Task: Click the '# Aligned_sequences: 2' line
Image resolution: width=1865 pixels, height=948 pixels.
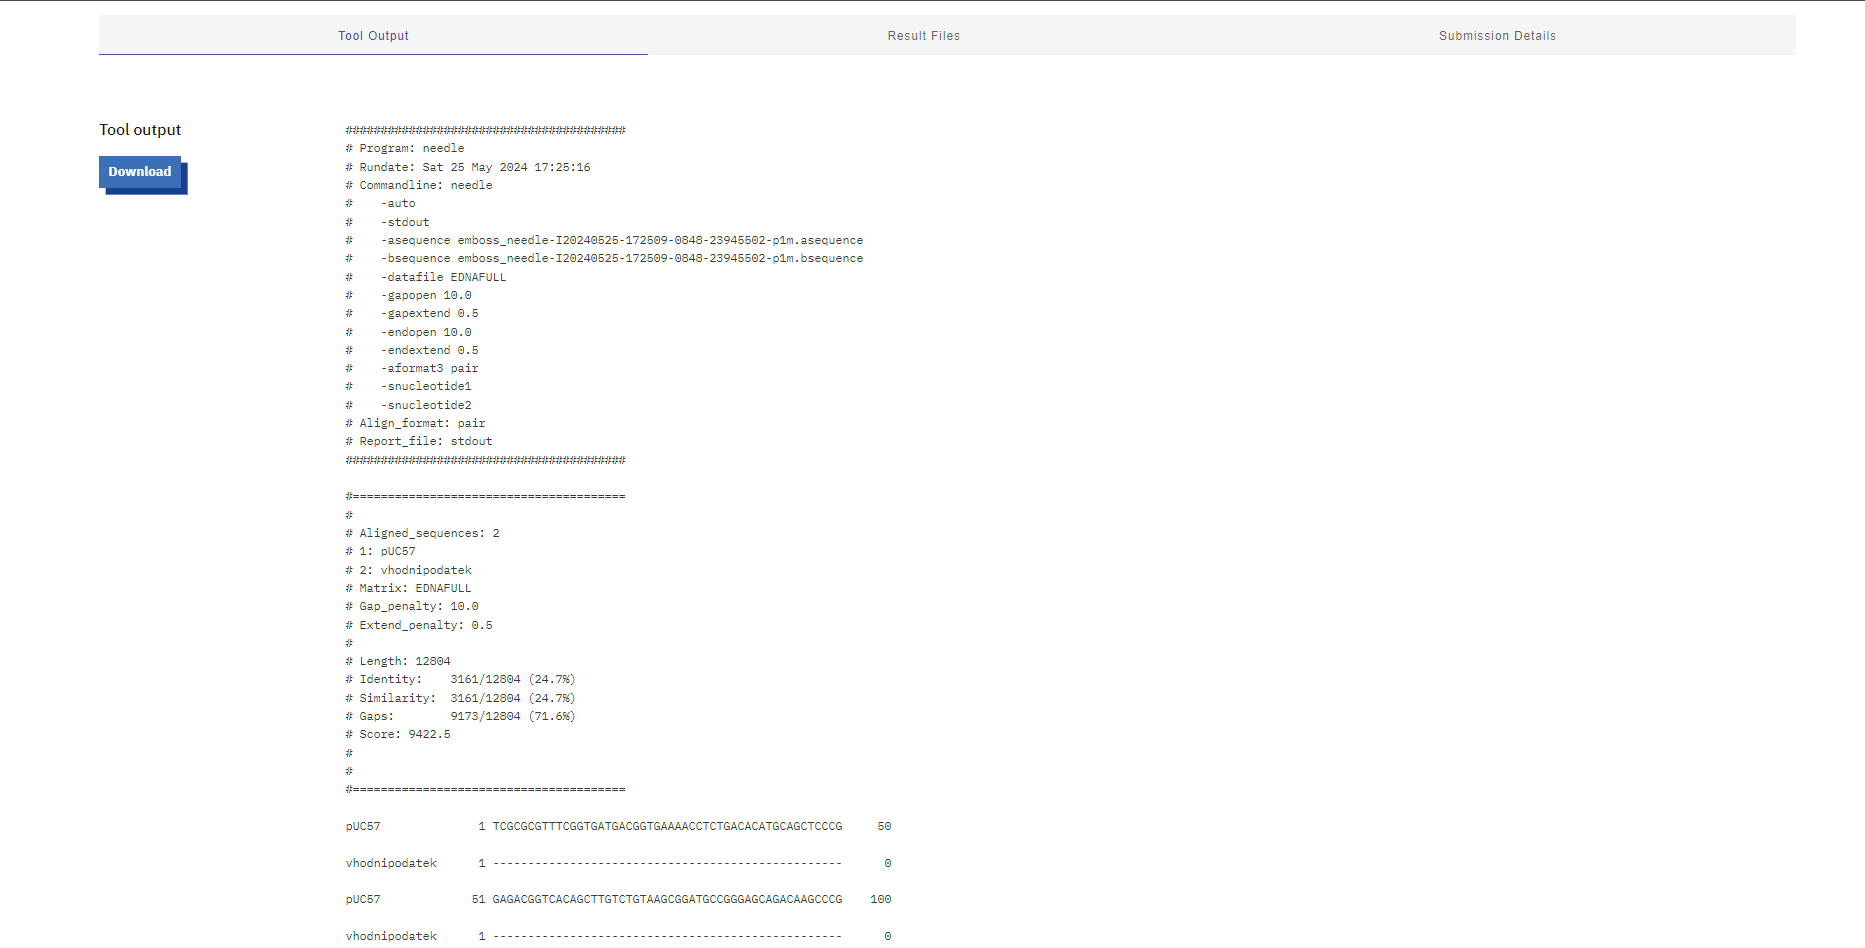Action: point(422,533)
